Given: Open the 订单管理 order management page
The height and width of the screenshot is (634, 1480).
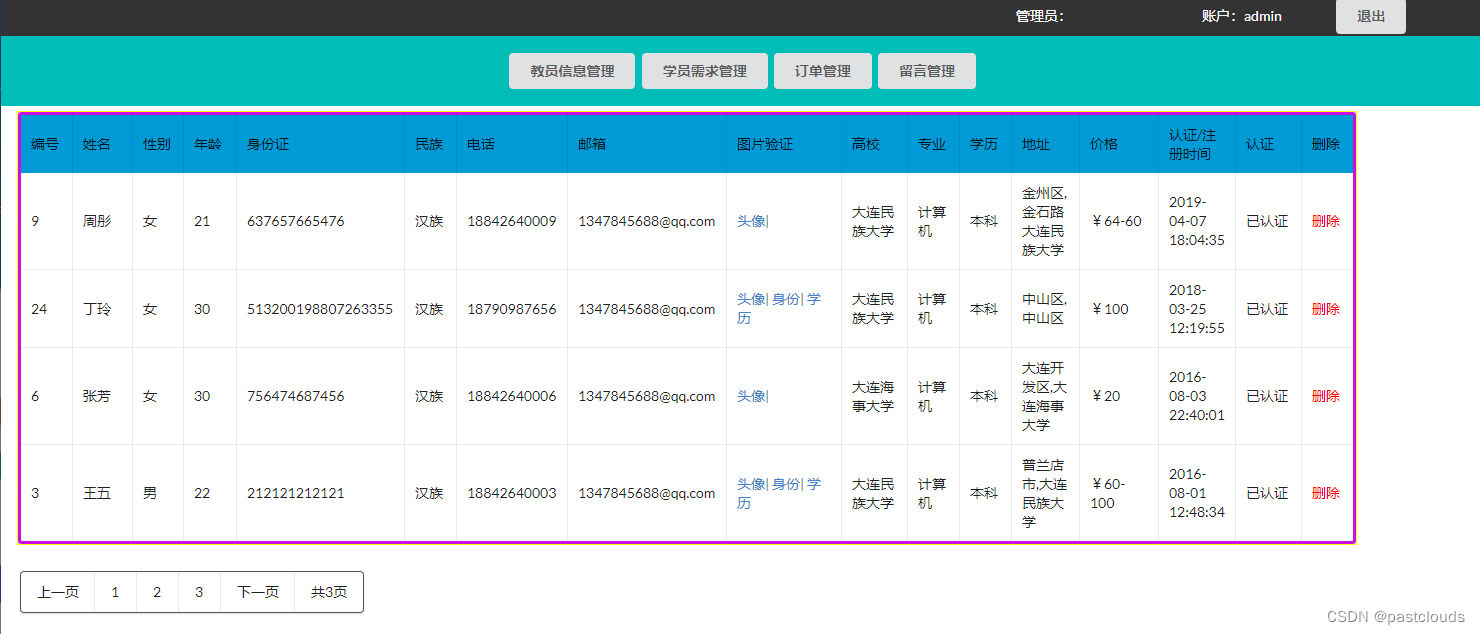Looking at the screenshot, I should pyautogui.click(x=822, y=70).
